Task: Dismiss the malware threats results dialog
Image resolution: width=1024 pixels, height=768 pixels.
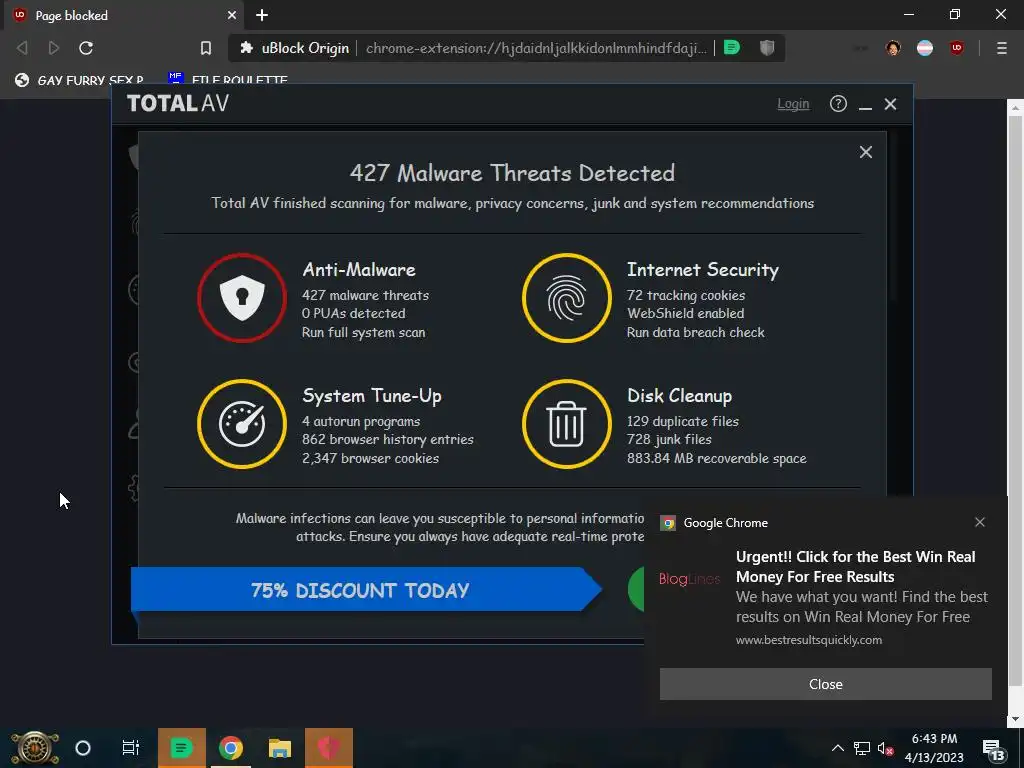Action: tap(865, 152)
